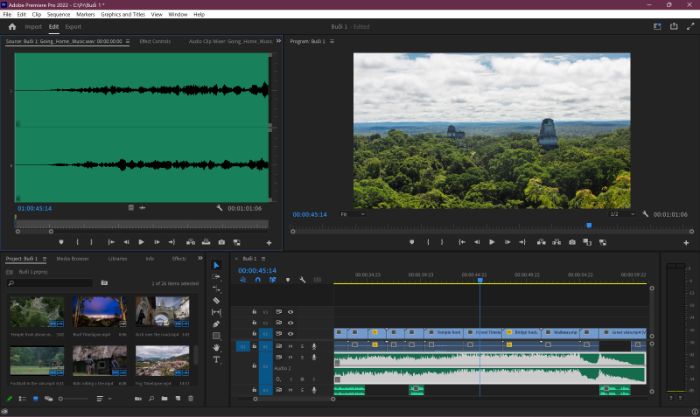This screenshot has width=700, height=417.
Task: Open Project panel hamburger menu
Action: (x=44, y=259)
